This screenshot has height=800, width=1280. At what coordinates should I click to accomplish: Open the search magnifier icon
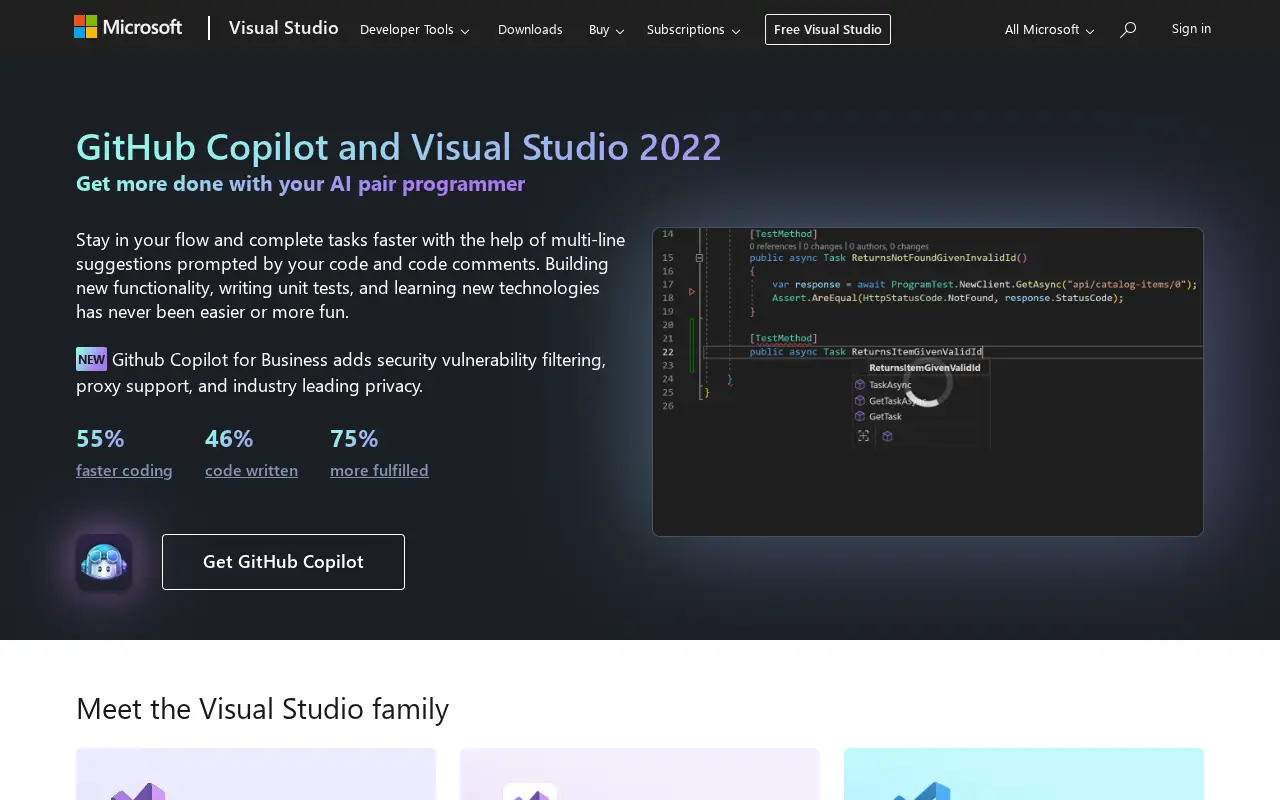click(x=1128, y=30)
